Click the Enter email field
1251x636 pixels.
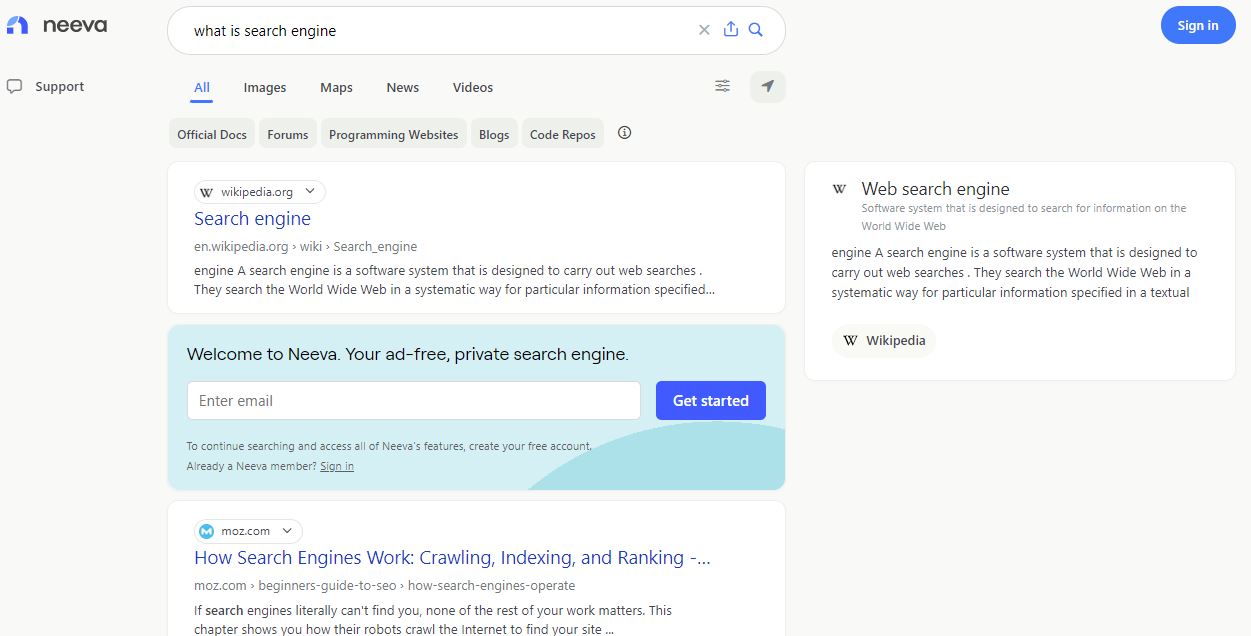[x=414, y=400]
